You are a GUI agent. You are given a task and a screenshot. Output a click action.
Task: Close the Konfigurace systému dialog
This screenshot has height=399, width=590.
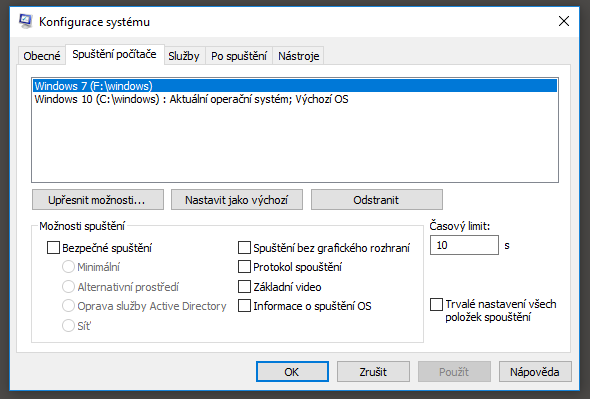(x=564, y=21)
